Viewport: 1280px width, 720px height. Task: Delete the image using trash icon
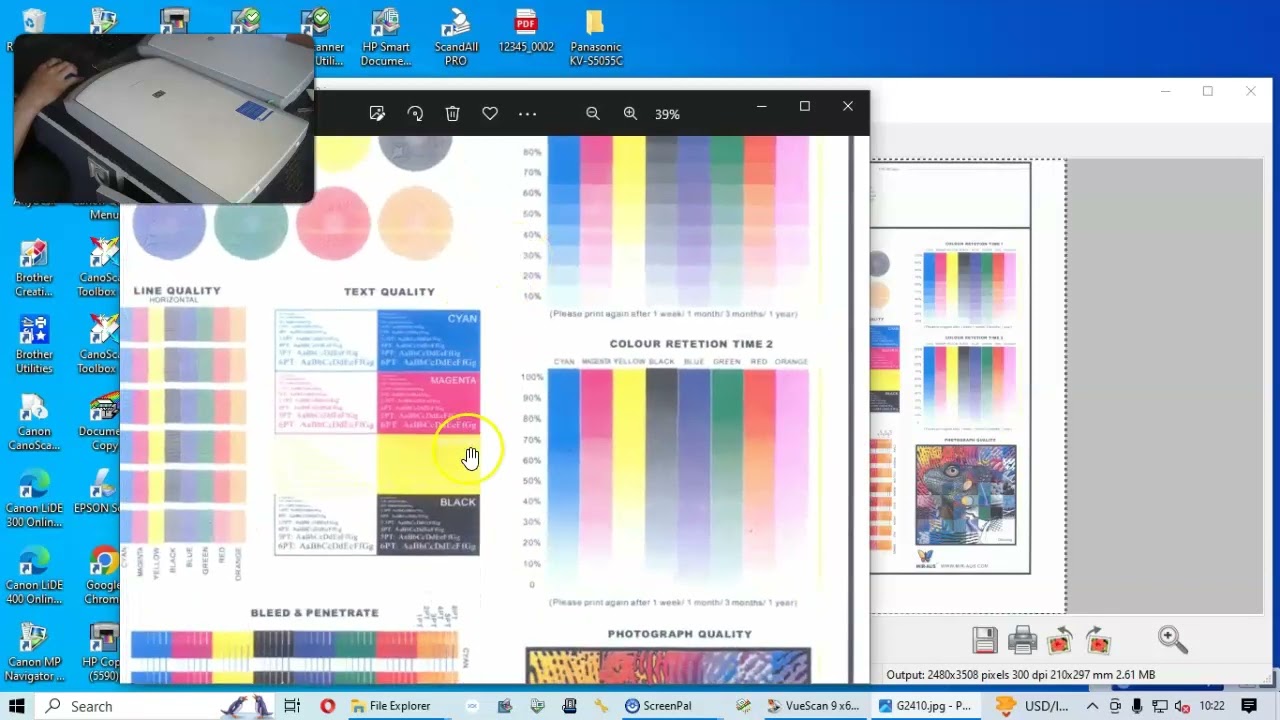(x=452, y=114)
